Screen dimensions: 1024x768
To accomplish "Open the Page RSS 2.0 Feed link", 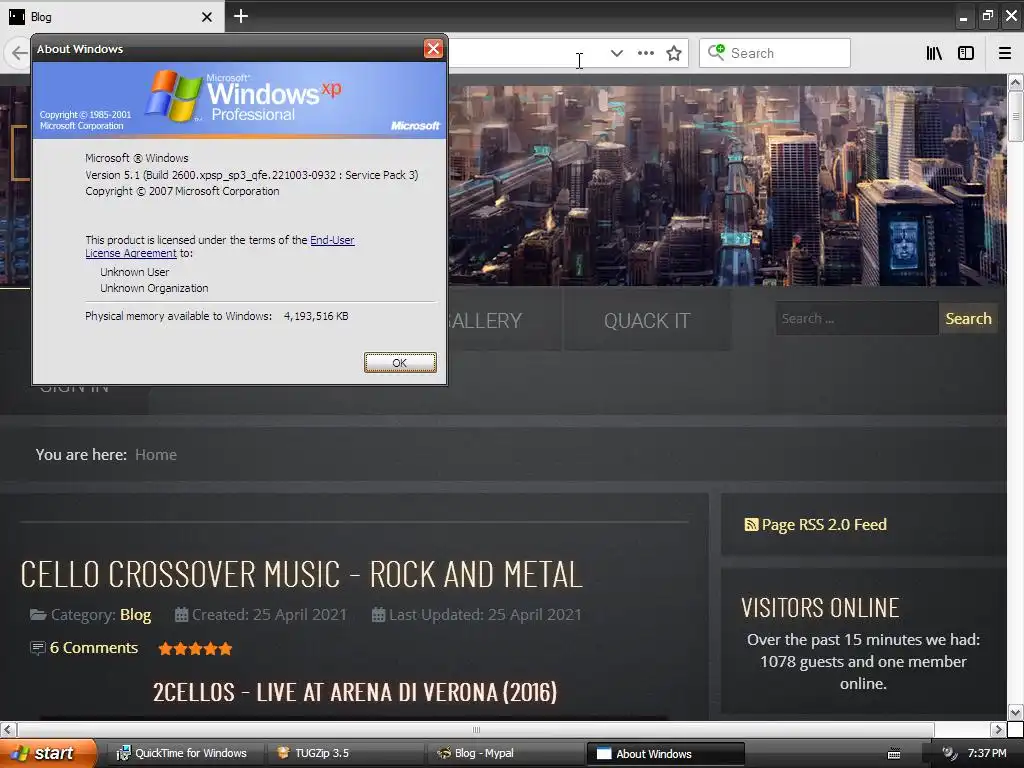I will point(824,524).
